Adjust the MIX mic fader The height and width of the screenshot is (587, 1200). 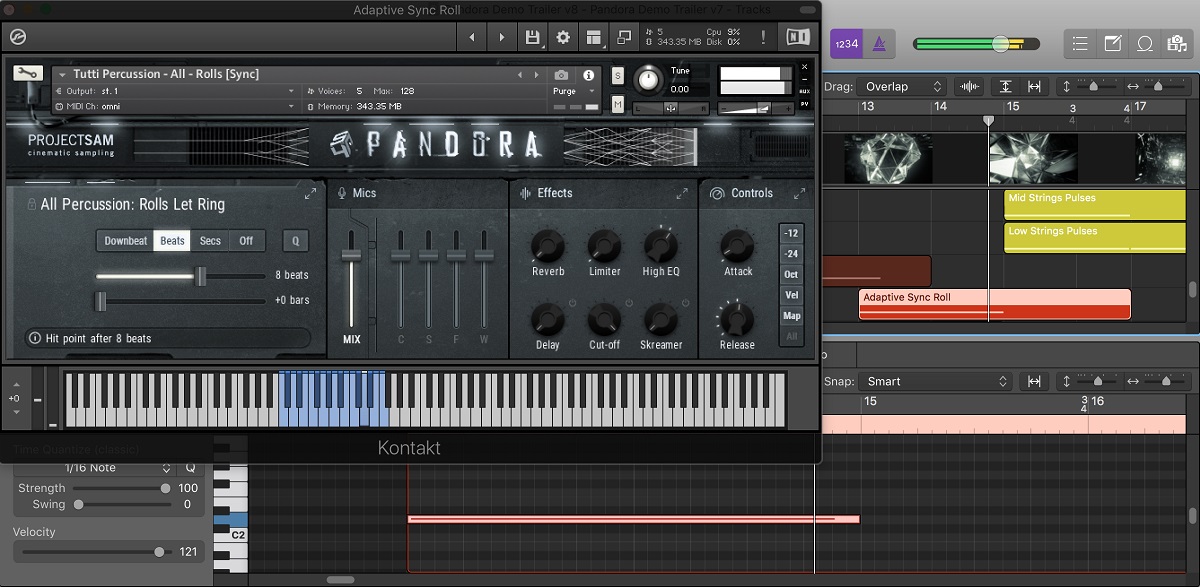pyautogui.click(x=351, y=277)
